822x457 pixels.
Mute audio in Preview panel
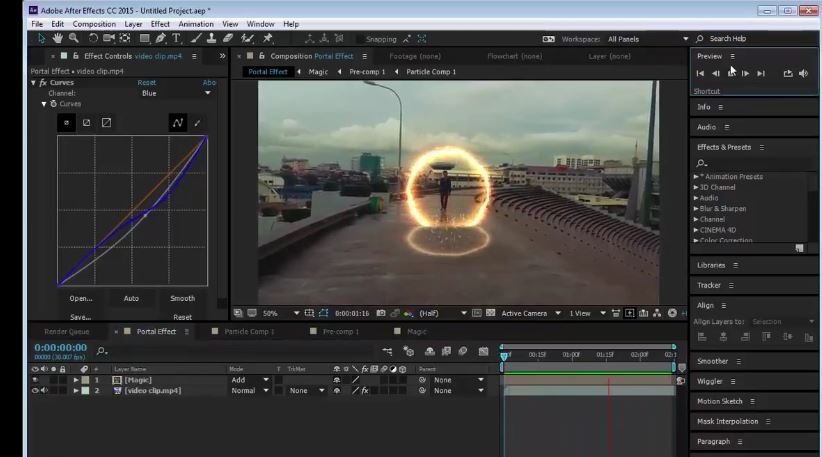click(804, 73)
